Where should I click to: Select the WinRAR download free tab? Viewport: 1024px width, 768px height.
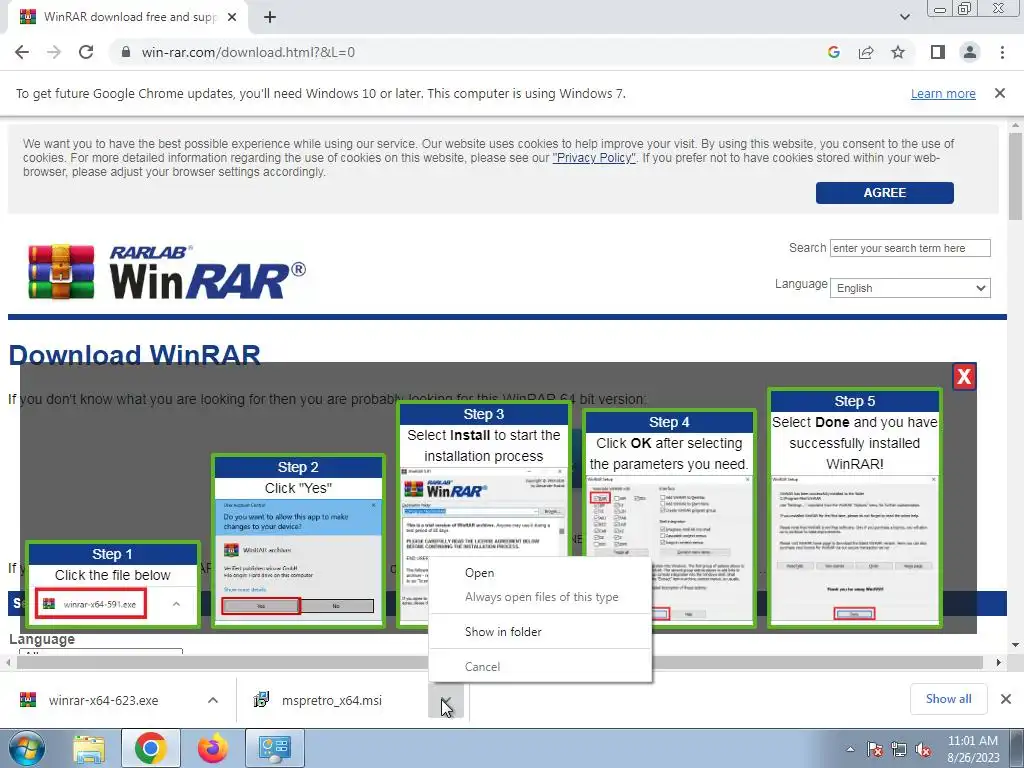click(x=129, y=17)
